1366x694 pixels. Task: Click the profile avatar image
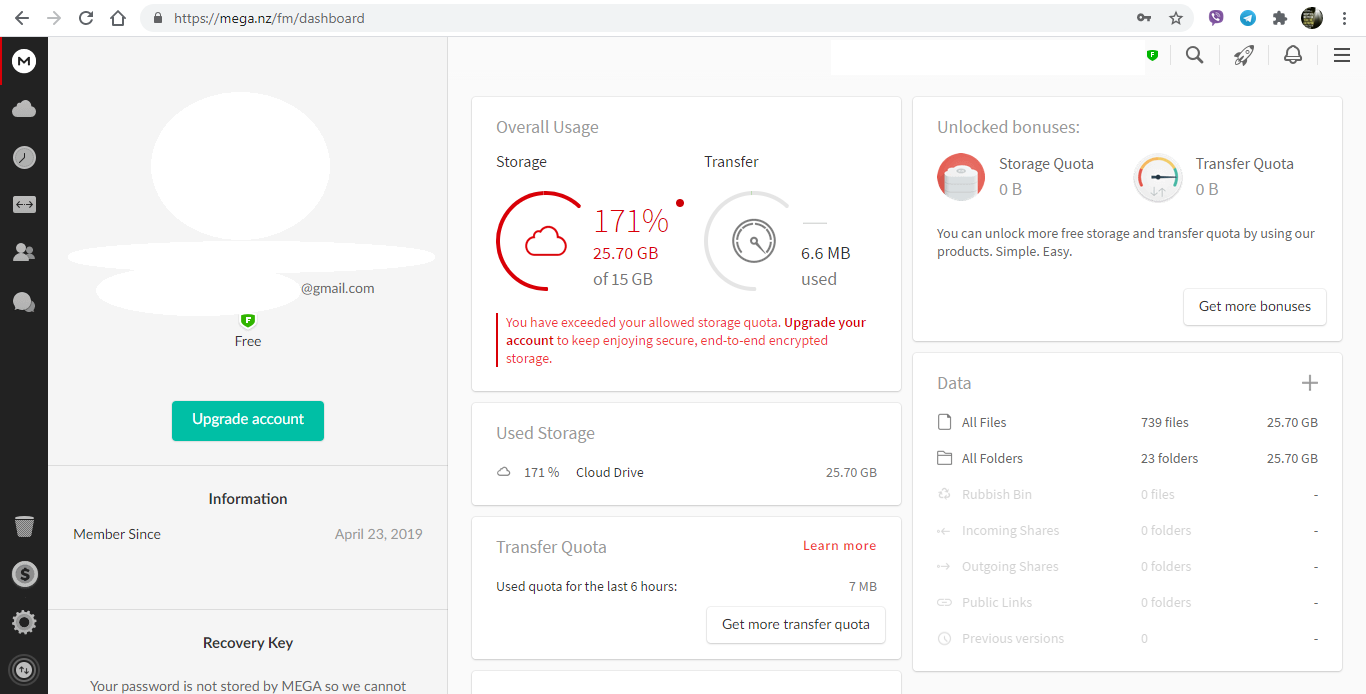[240, 166]
